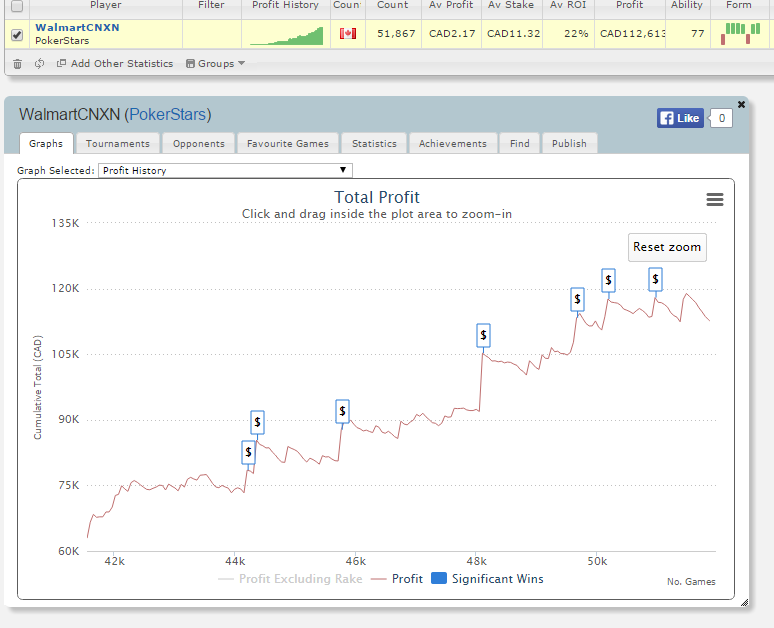Click the win marker just past 50k
774x628 pixels.
point(608,280)
